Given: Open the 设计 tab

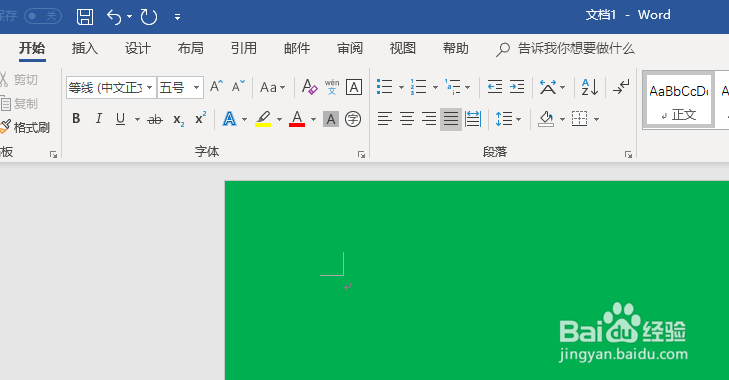Looking at the screenshot, I should (x=138, y=48).
